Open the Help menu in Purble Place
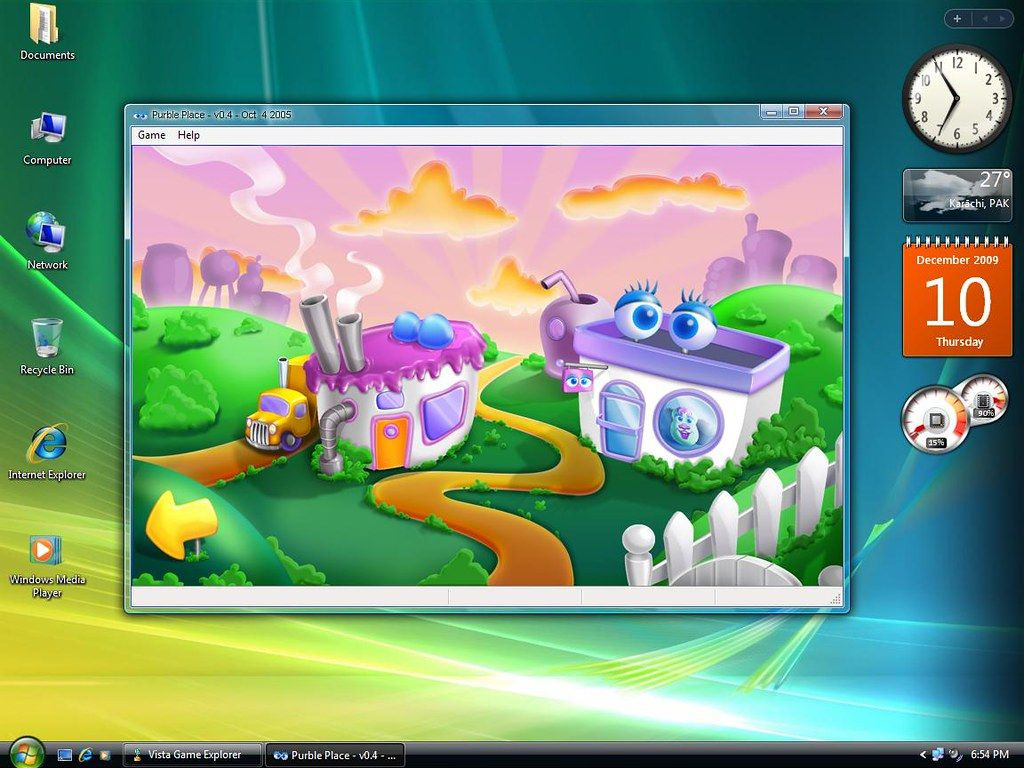 189,135
